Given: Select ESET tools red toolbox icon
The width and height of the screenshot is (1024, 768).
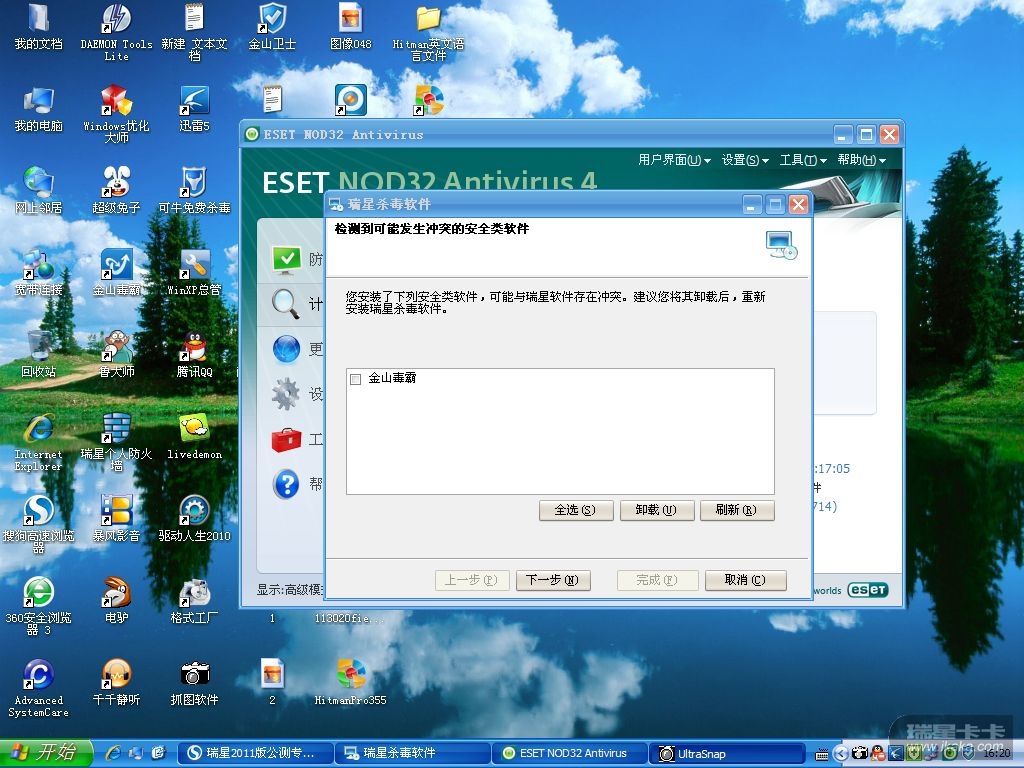Looking at the screenshot, I should (x=286, y=439).
